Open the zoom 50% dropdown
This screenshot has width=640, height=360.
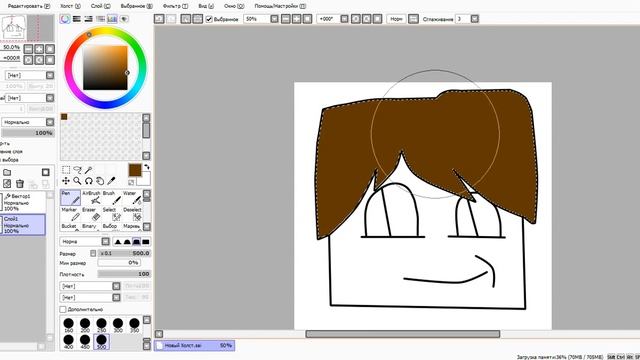click(274, 19)
